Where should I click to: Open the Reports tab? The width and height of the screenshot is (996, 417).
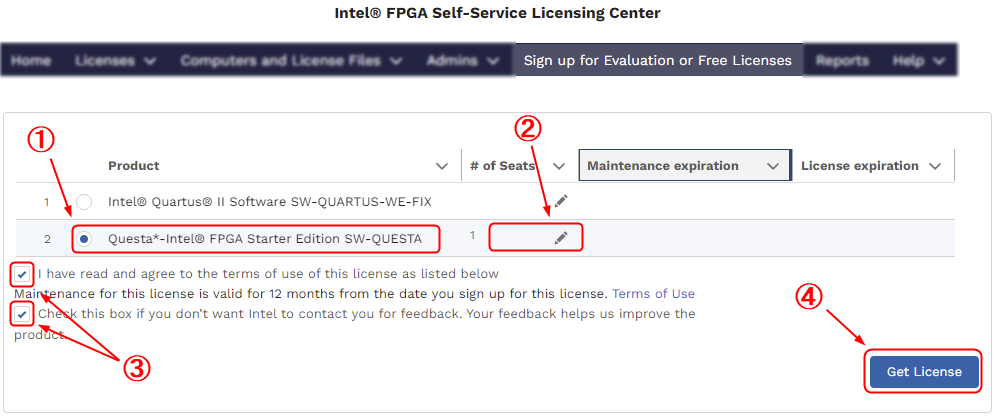[x=841, y=60]
